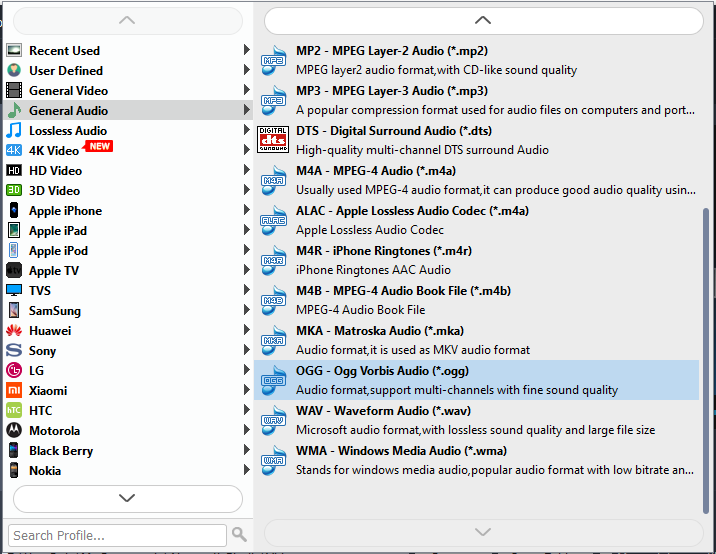This screenshot has height=554, width=716.
Task: Click the General Video filmstrip icon
Action: pyautogui.click(x=14, y=90)
